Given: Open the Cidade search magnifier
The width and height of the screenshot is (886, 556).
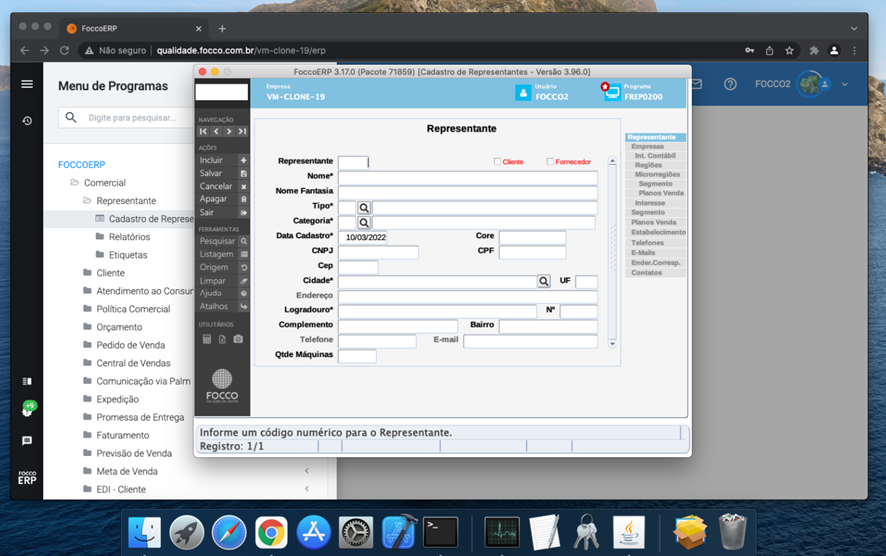Looking at the screenshot, I should pyautogui.click(x=544, y=281).
